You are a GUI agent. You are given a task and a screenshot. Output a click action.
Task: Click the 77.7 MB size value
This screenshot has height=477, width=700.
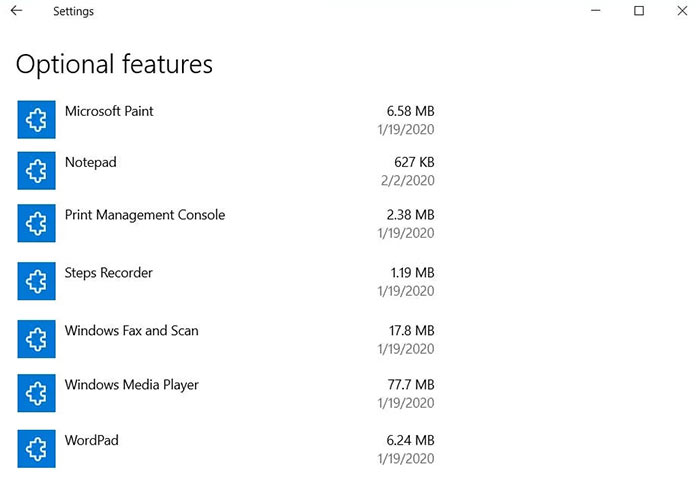(x=411, y=385)
